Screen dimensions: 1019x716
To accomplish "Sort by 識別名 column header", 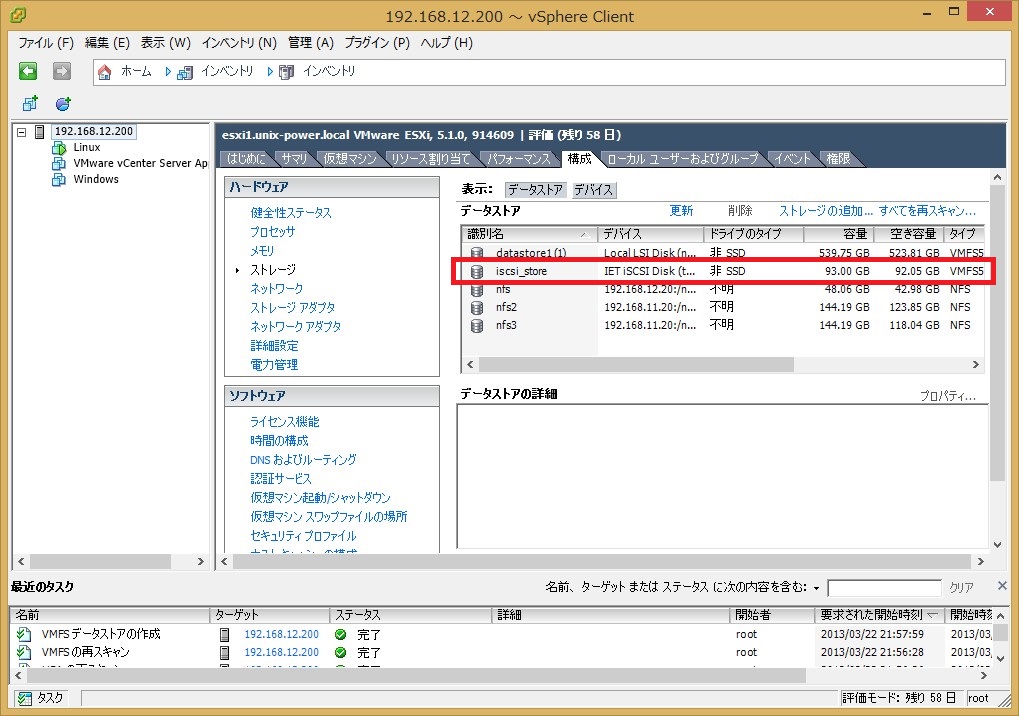I will click(x=528, y=234).
